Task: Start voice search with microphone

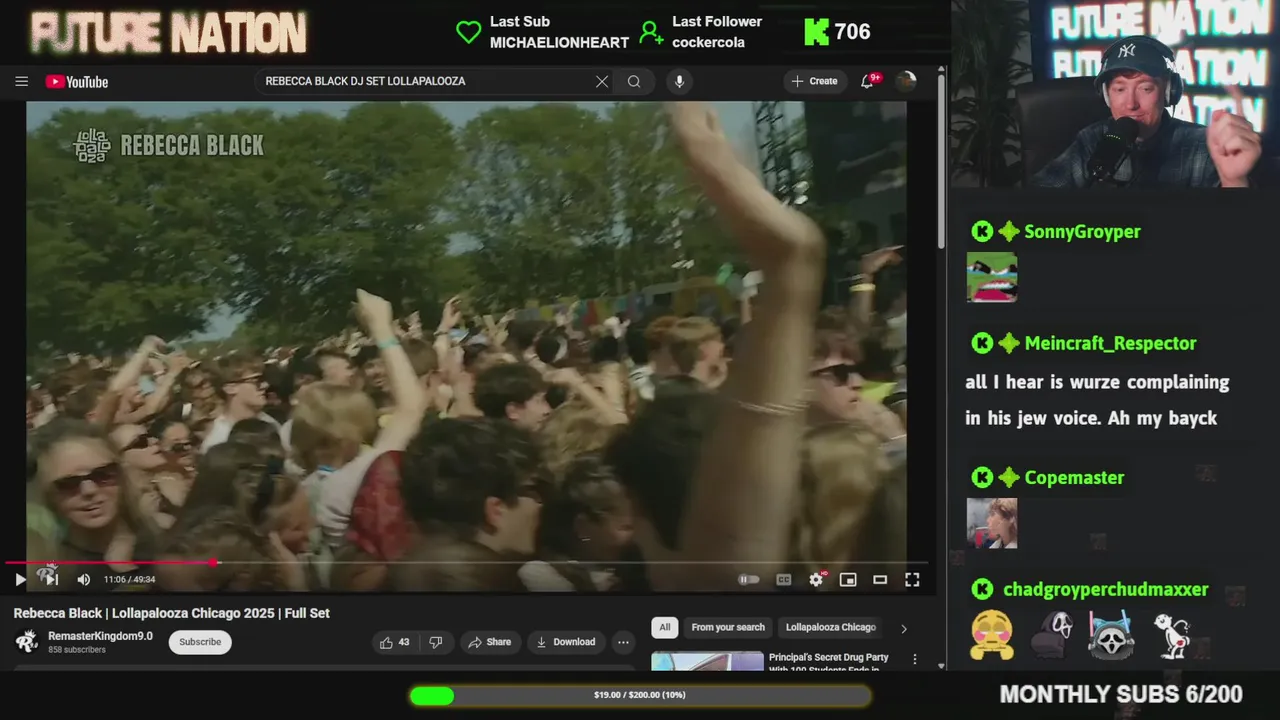Action: [x=679, y=81]
